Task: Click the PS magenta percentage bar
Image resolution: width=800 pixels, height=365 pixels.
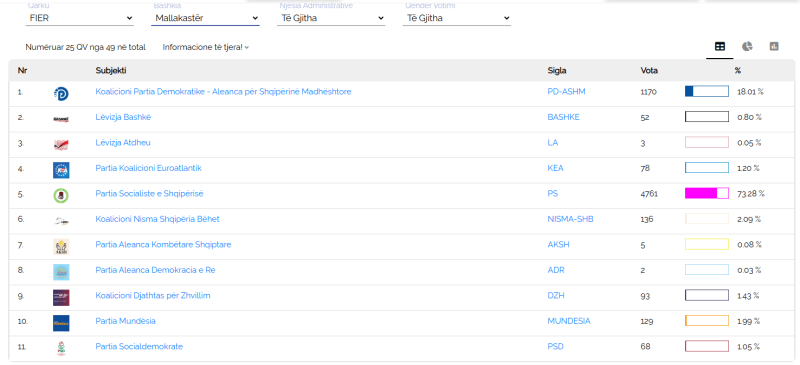Action: 707,193
